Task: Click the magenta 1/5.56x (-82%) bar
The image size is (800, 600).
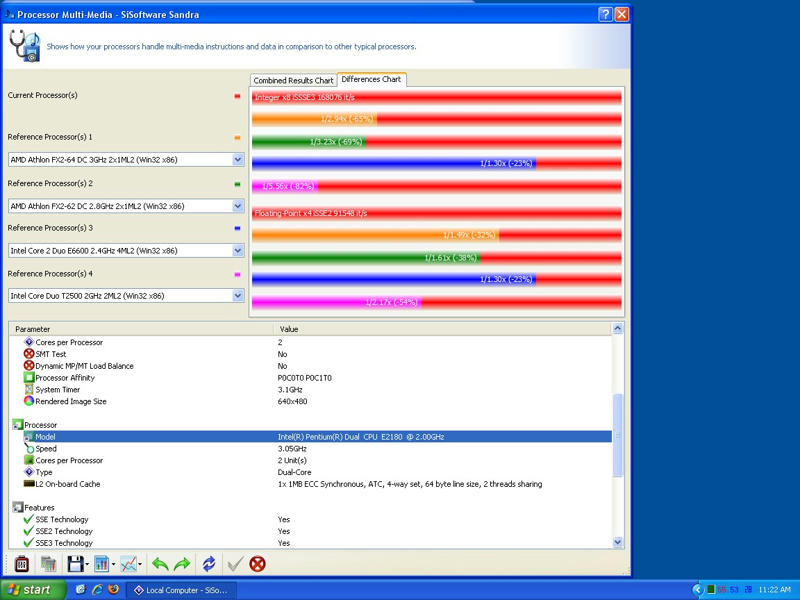Action: pos(285,187)
